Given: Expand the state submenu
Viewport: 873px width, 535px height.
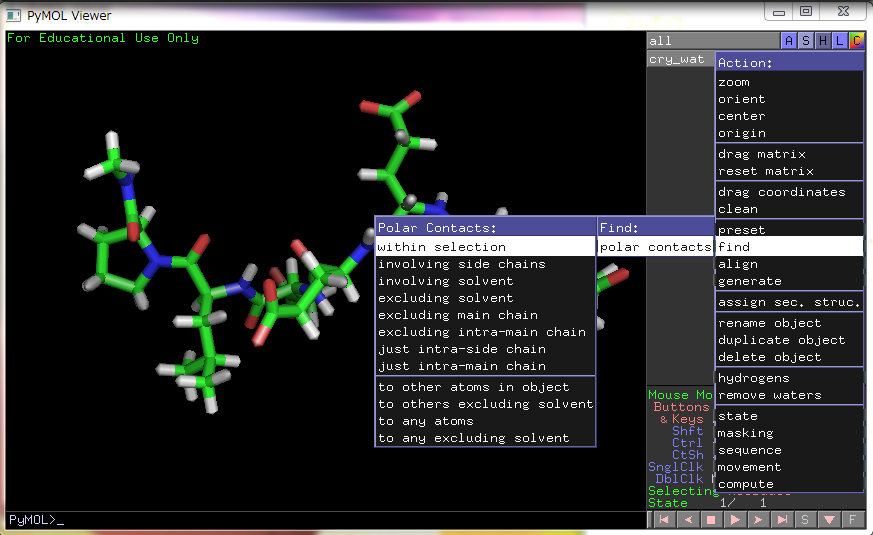Looking at the screenshot, I should [789, 416].
